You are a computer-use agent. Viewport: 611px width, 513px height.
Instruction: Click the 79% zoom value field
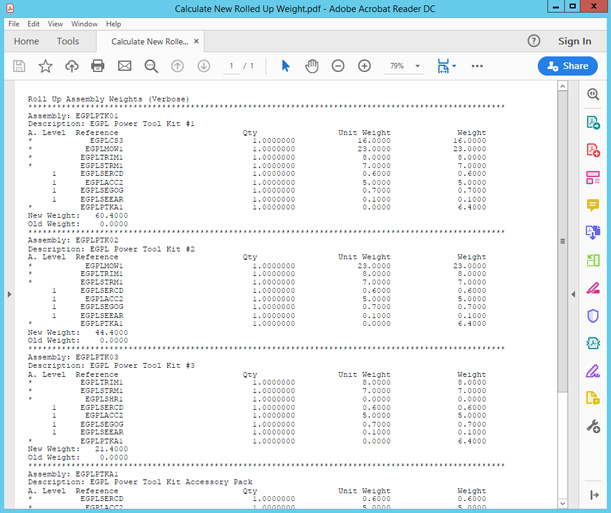[397, 66]
